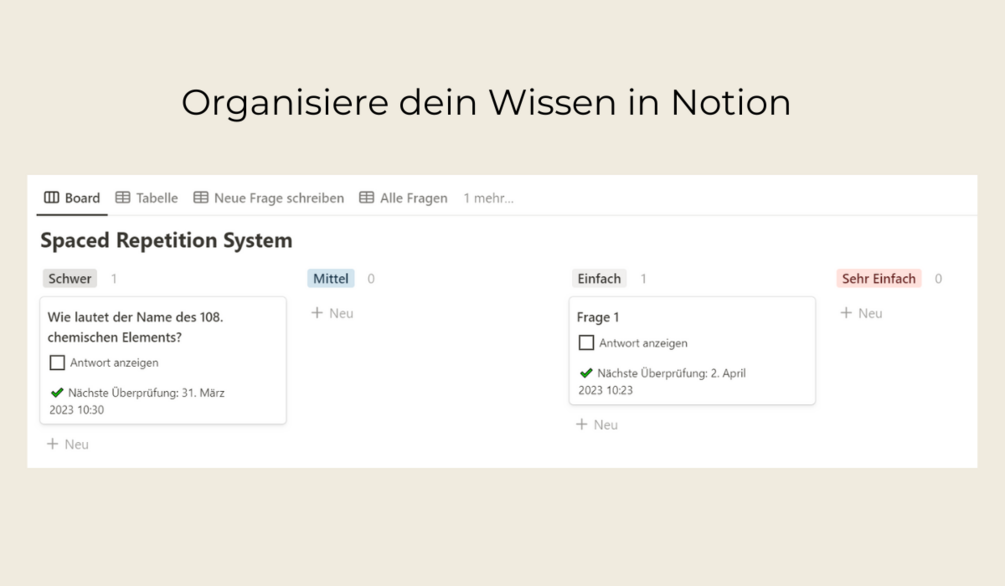Viewport: 1005px width, 586px height.
Task: Click the Mittel card count 0
Action: pyautogui.click(x=371, y=279)
